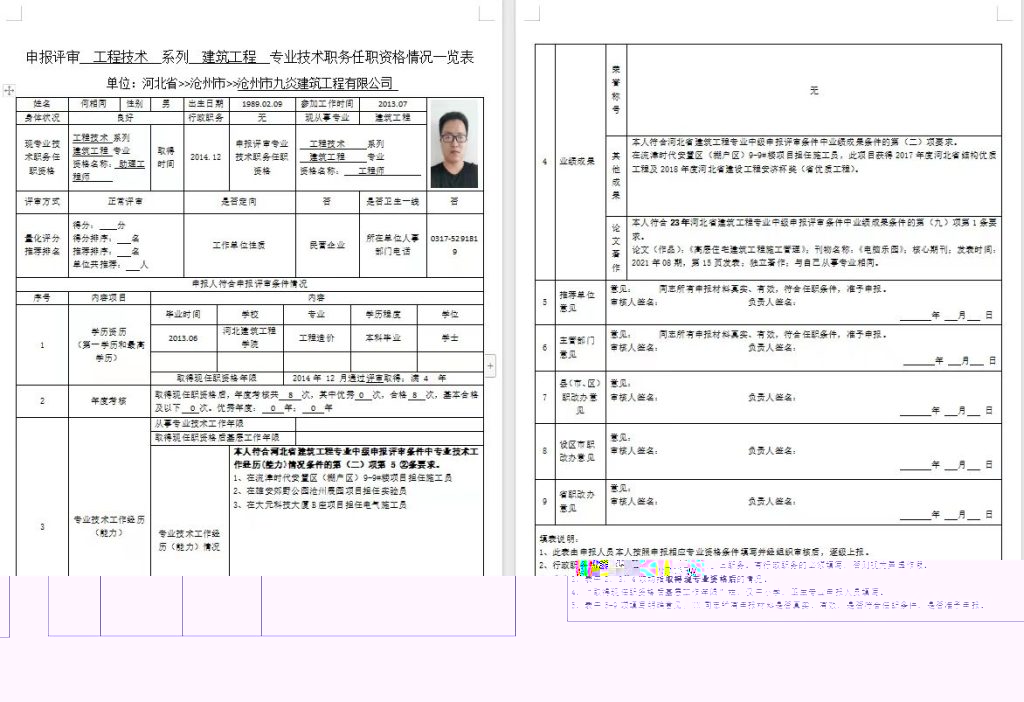1024x702 pixels.
Task: Click the table move handle icon
Action: point(8,90)
